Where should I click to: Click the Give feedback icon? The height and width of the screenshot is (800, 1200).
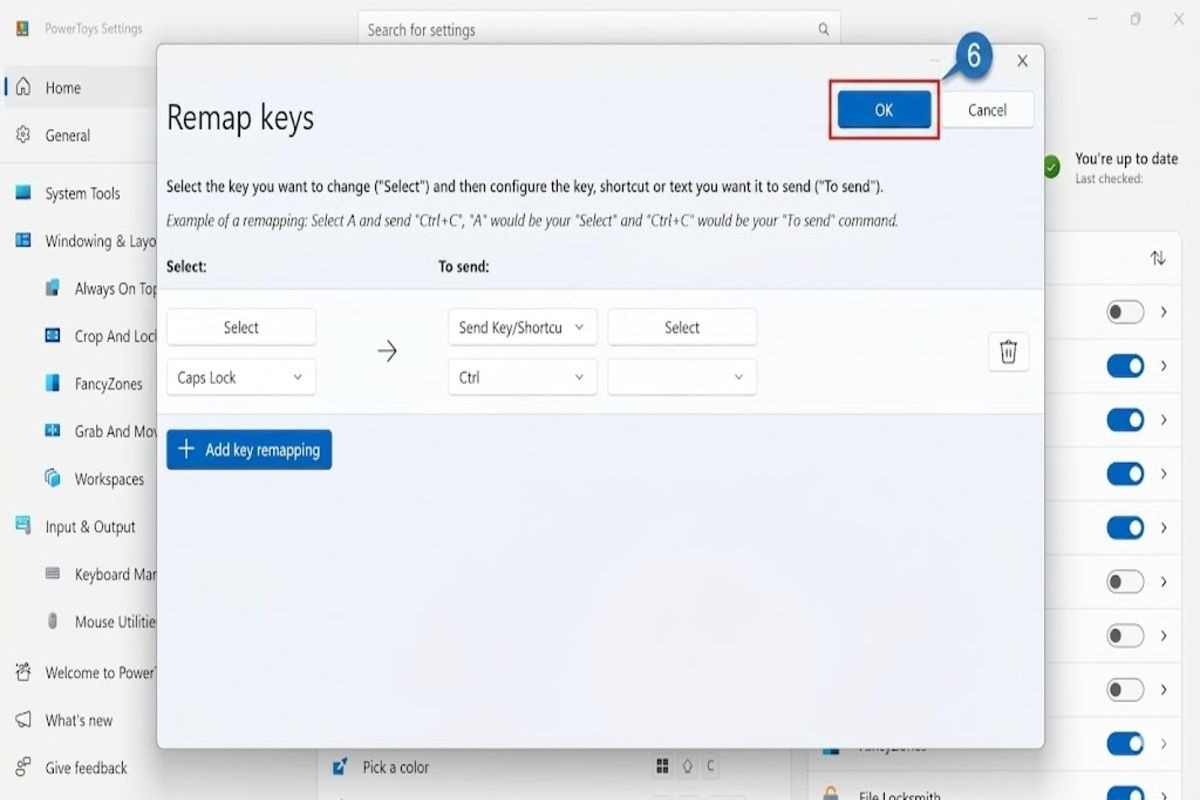24,768
